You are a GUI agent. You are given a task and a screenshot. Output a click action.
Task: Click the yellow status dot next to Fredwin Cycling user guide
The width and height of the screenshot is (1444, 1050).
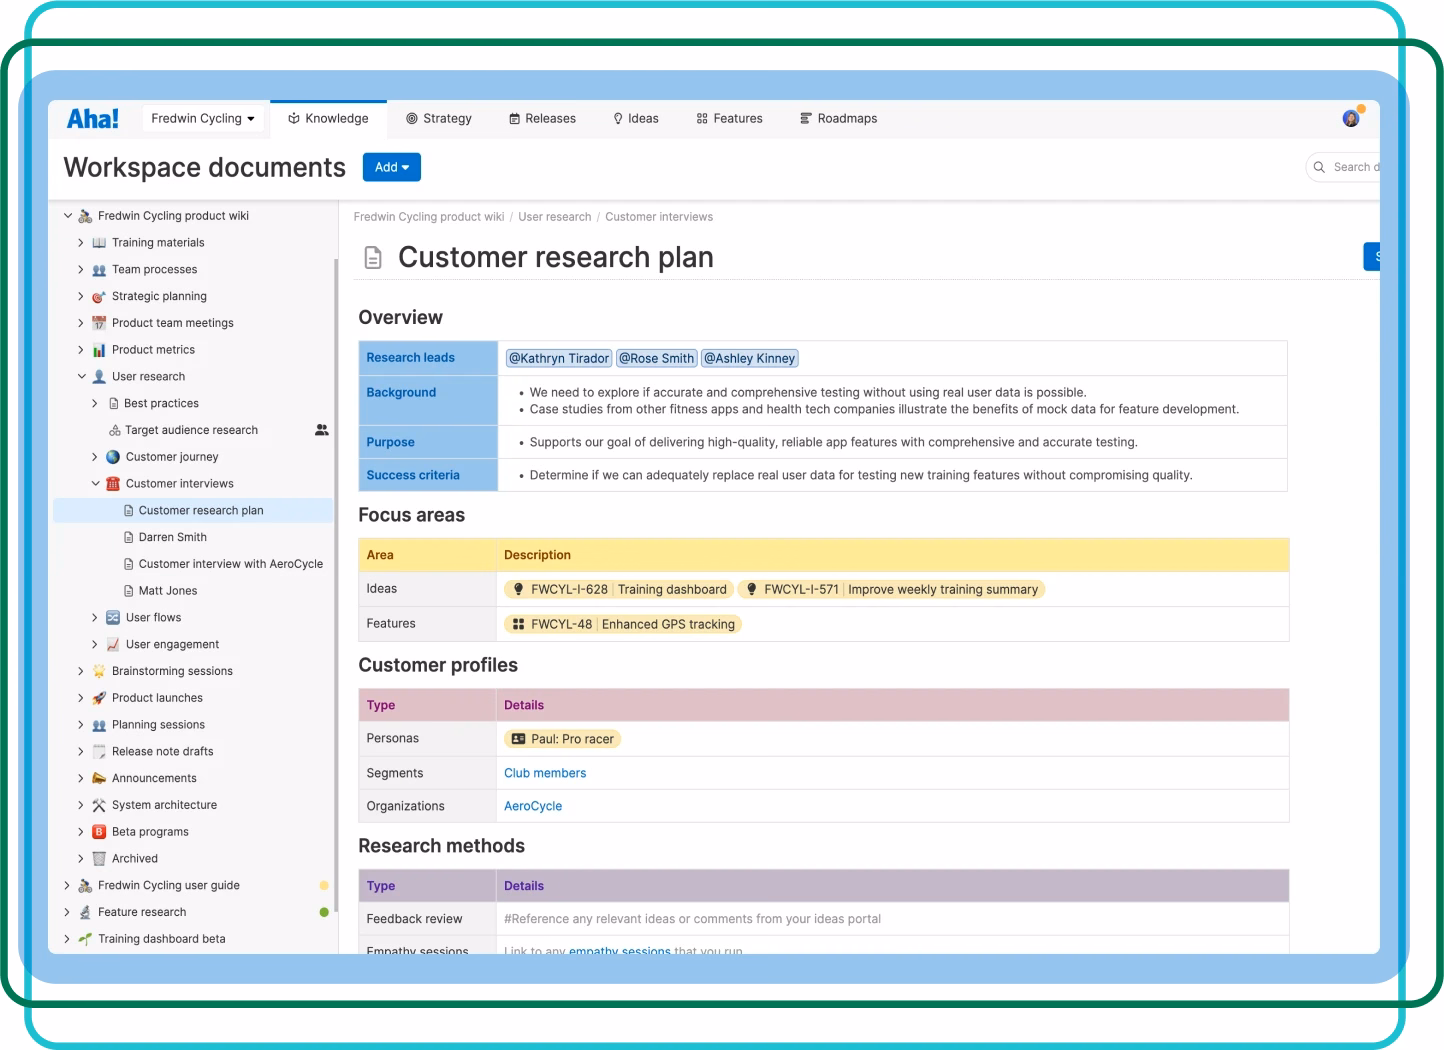324,886
